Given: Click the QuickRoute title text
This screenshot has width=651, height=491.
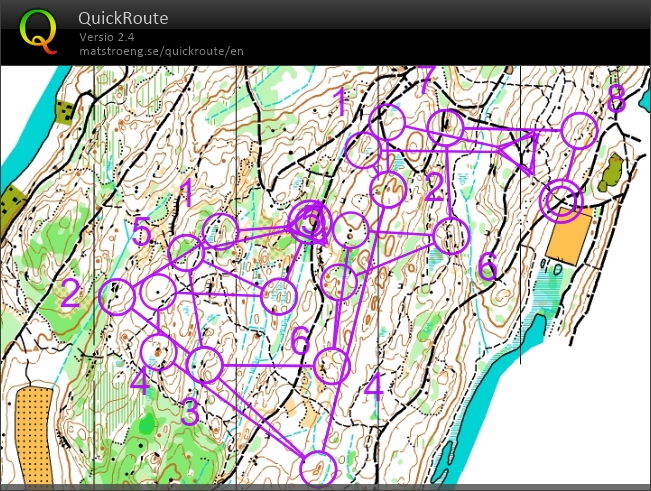Looking at the screenshot, I should [123, 18].
